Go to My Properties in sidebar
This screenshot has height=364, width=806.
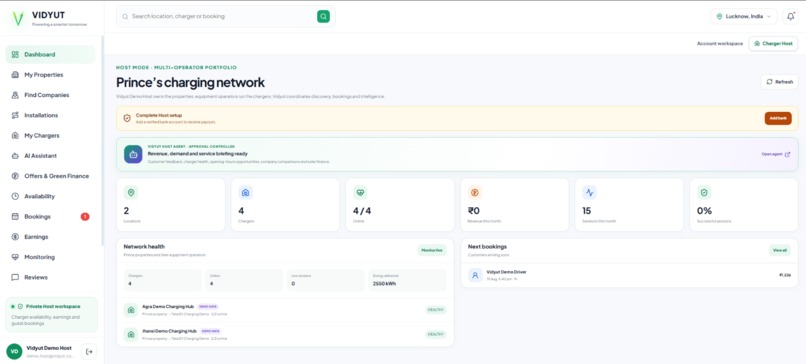pyautogui.click(x=50, y=75)
